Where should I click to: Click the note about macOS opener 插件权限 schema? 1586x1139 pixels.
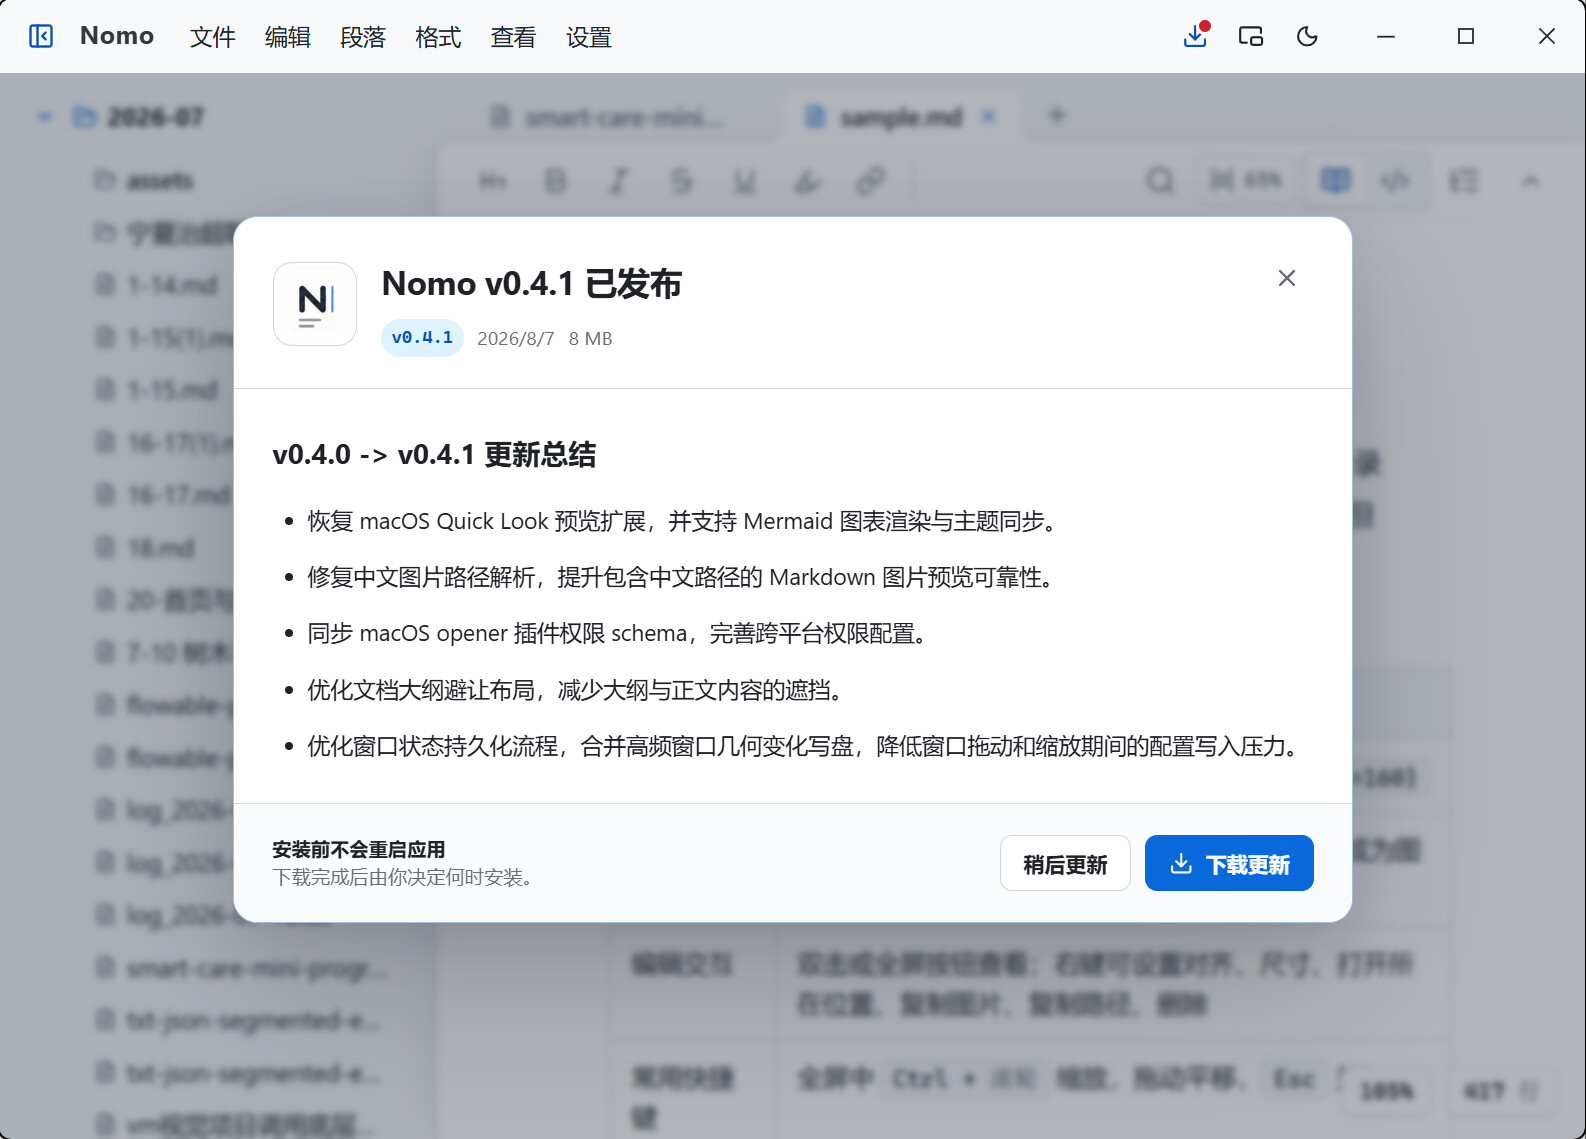(x=618, y=633)
